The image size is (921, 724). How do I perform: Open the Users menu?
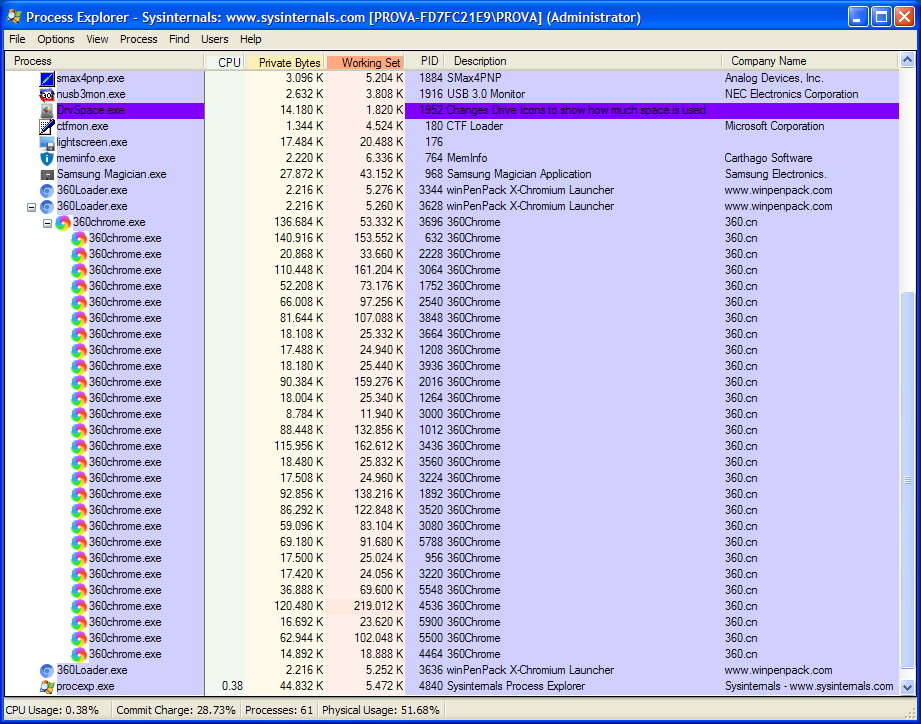point(214,39)
